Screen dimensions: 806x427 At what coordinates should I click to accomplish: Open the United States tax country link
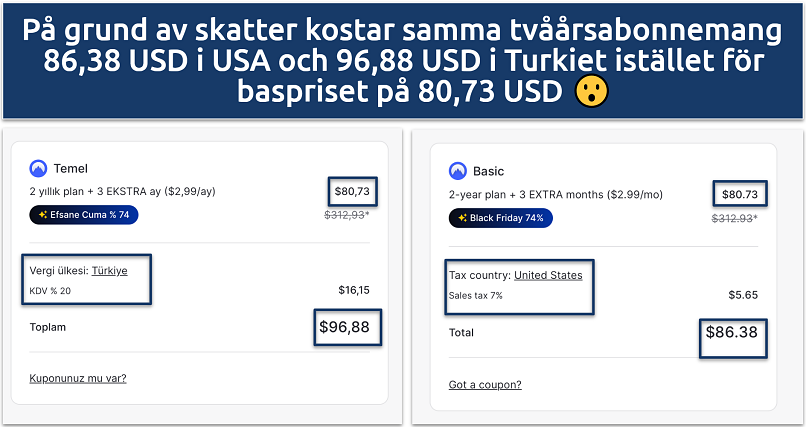click(548, 275)
